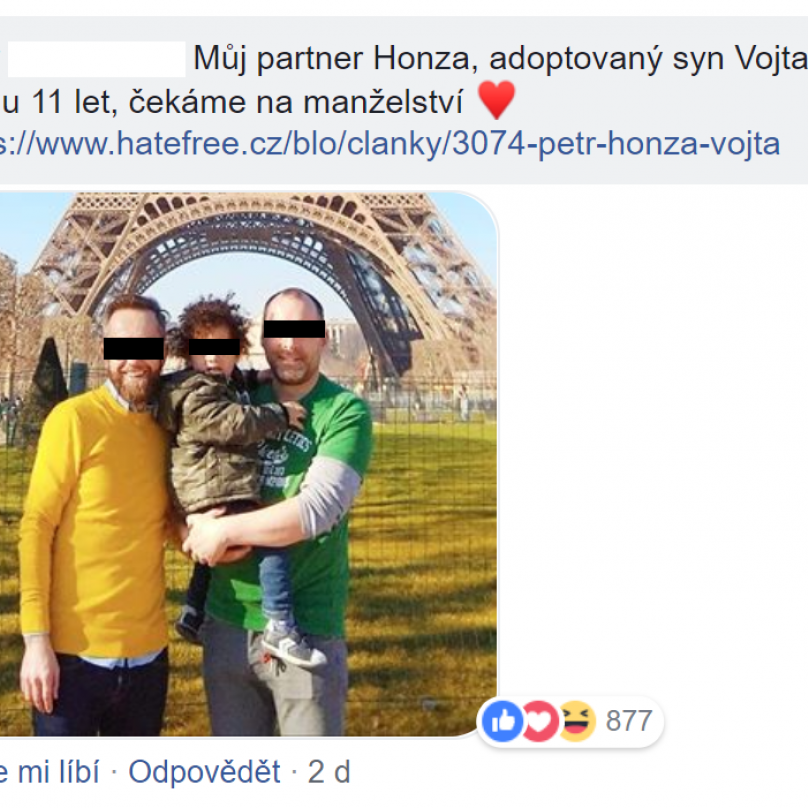Open the 877 reactions count list
This screenshot has width=808, height=808.
click(629, 720)
